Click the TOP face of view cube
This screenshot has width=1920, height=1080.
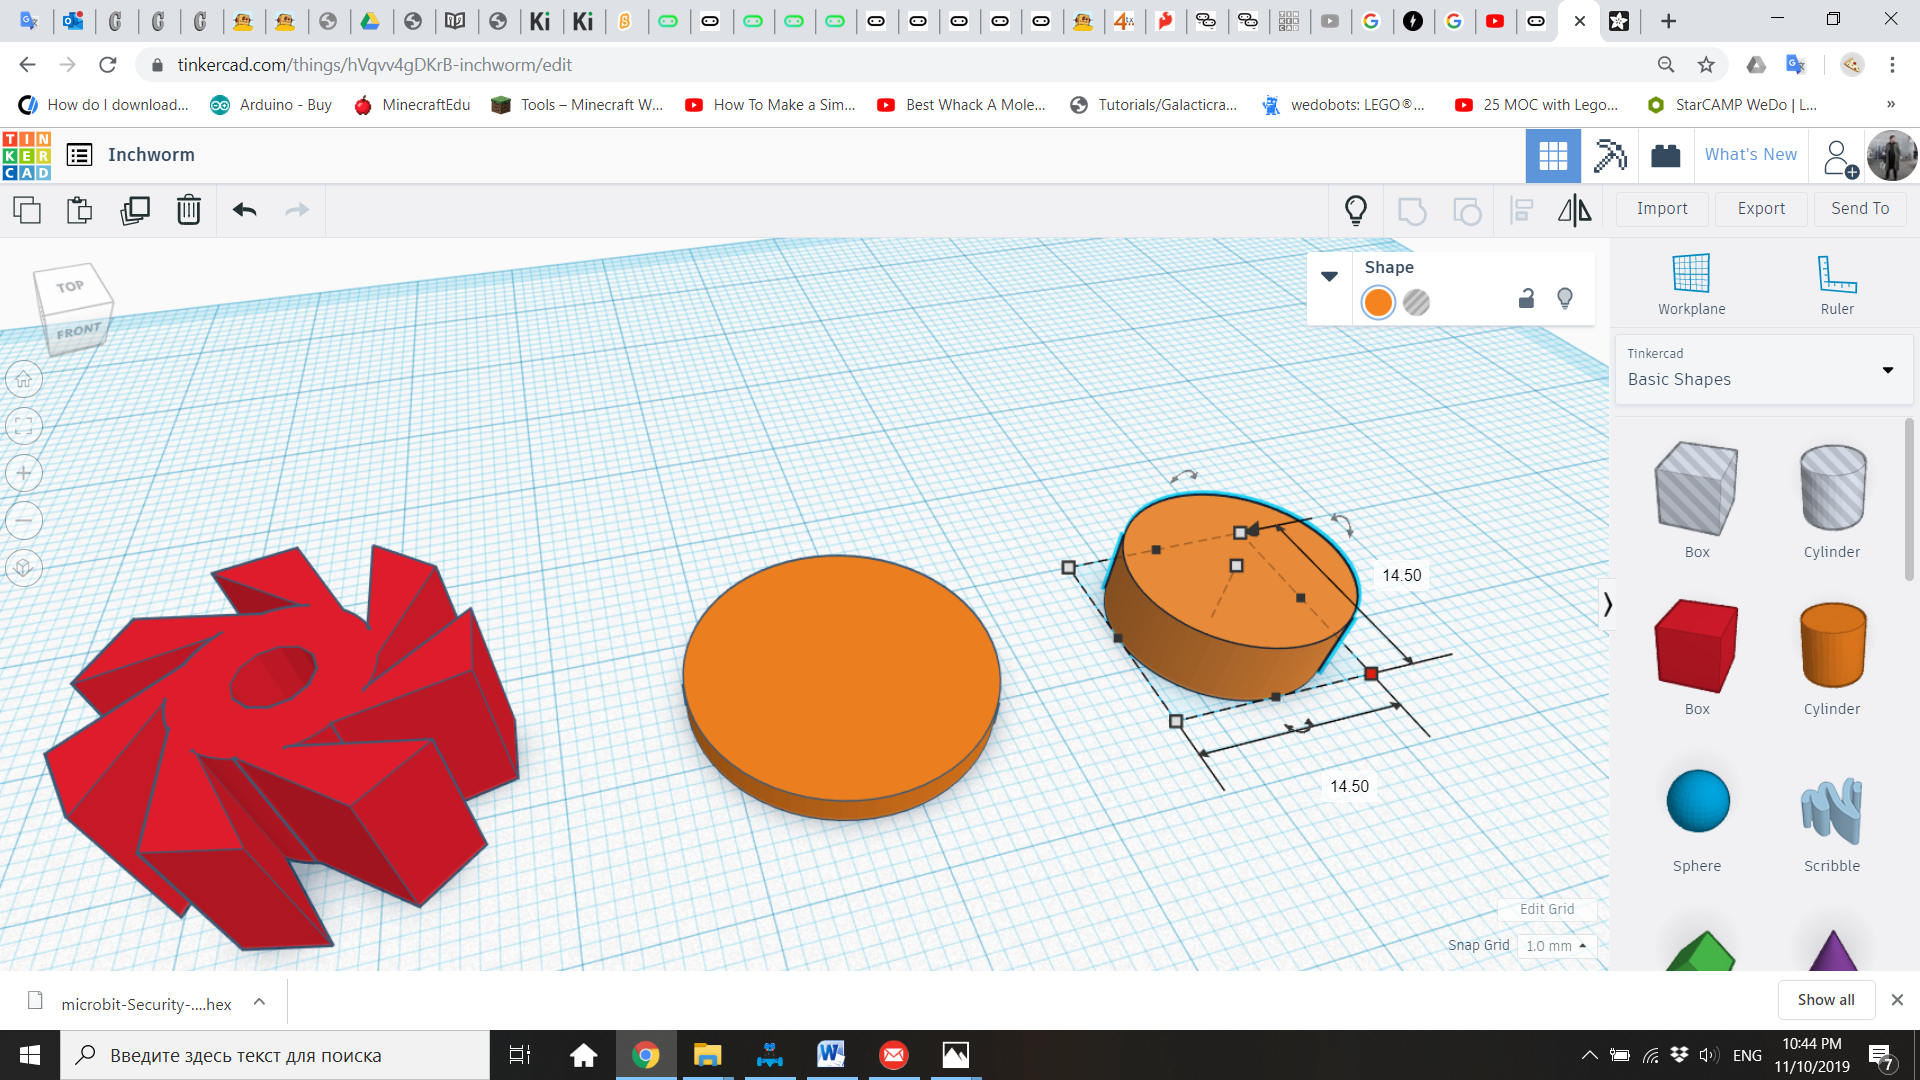tap(70, 286)
